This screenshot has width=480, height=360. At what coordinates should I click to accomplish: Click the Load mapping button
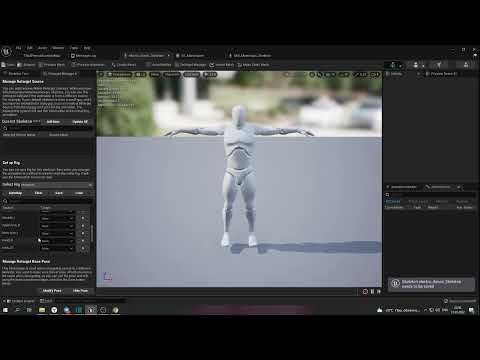coord(79,193)
